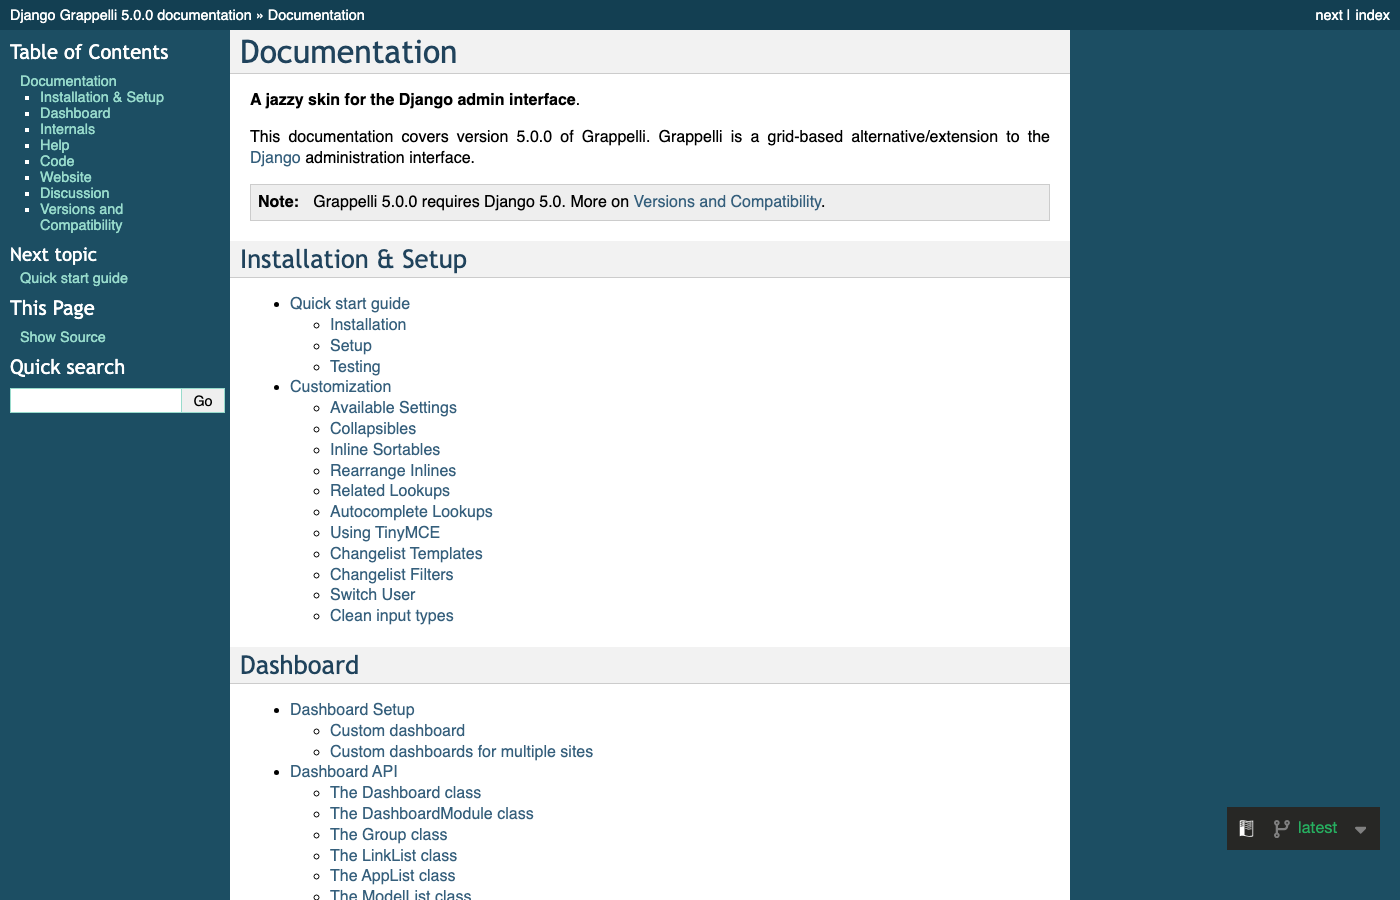Image resolution: width=1400 pixels, height=900 pixels.
Task: Open Documentation in the sidebar table of contents
Action: 68,81
